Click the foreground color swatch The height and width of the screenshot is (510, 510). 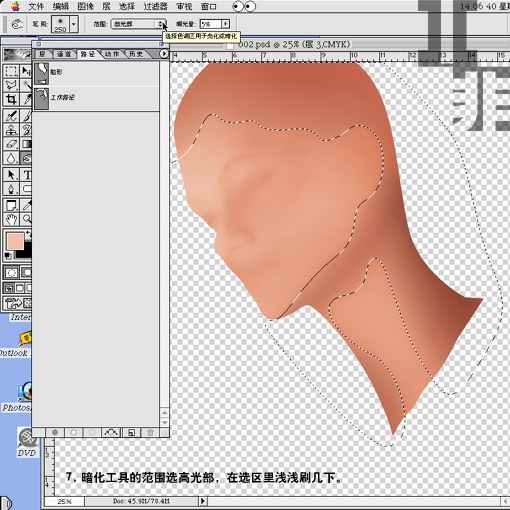(x=15, y=241)
